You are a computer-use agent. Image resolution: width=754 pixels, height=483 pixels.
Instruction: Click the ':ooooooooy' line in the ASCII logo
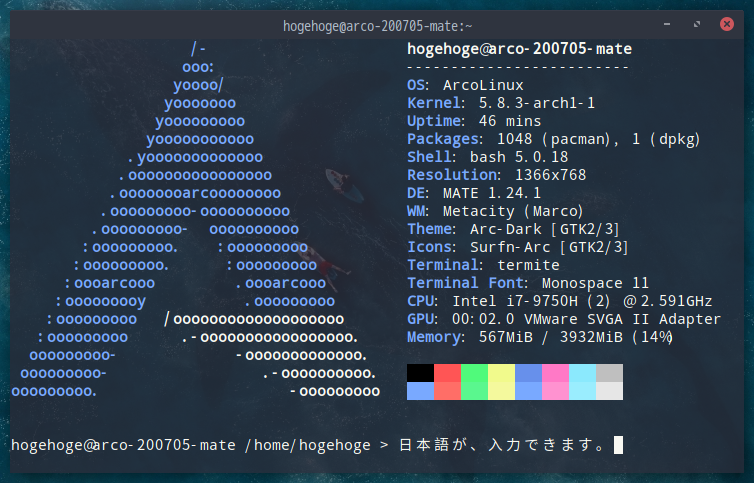[101, 302]
